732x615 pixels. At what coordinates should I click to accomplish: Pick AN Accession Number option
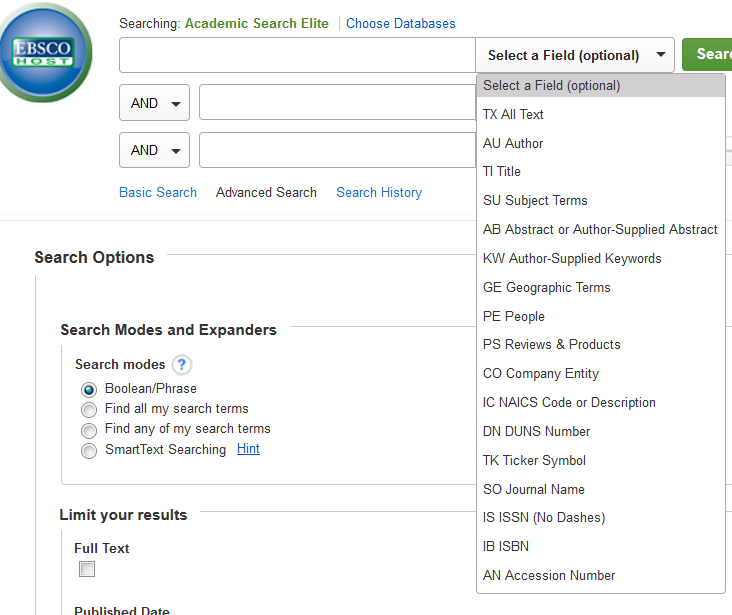point(549,576)
